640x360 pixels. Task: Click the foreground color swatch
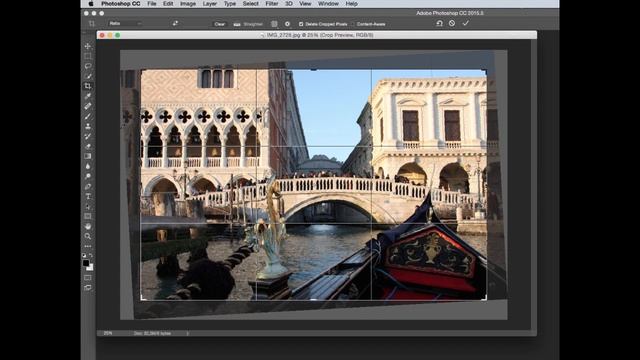[x=86, y=263]
